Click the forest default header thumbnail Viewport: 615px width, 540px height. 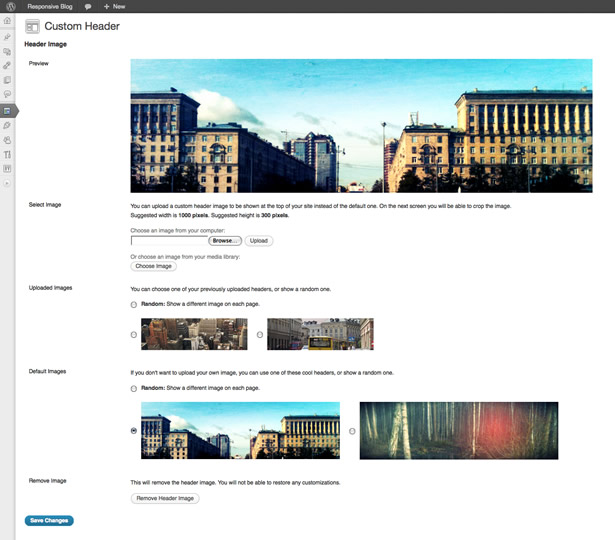[x=459, y=431]
